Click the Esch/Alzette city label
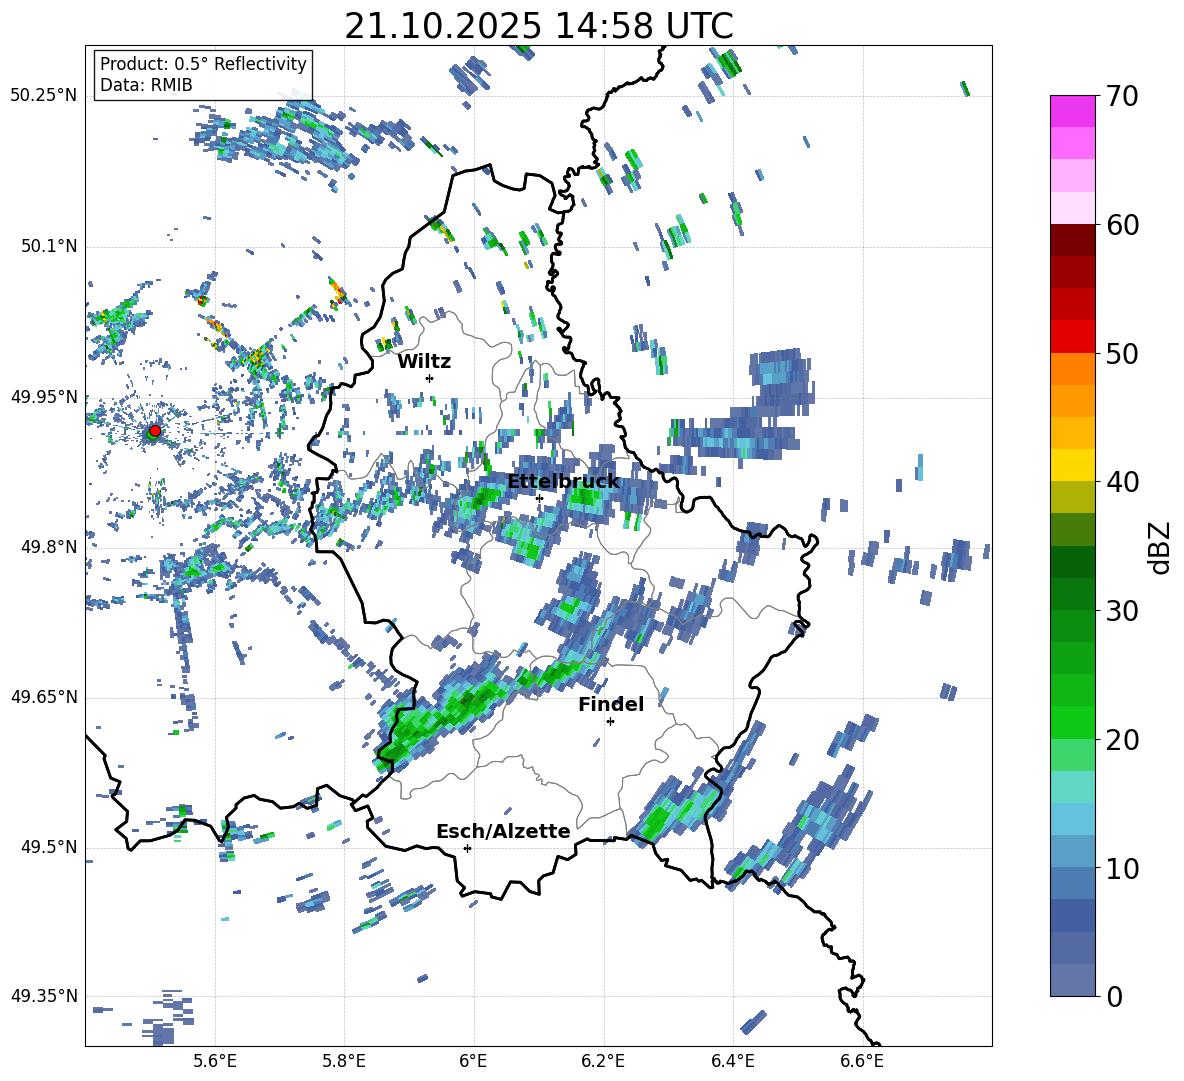The height and width of the screenshot is (1081, 1184). [503, 831]
